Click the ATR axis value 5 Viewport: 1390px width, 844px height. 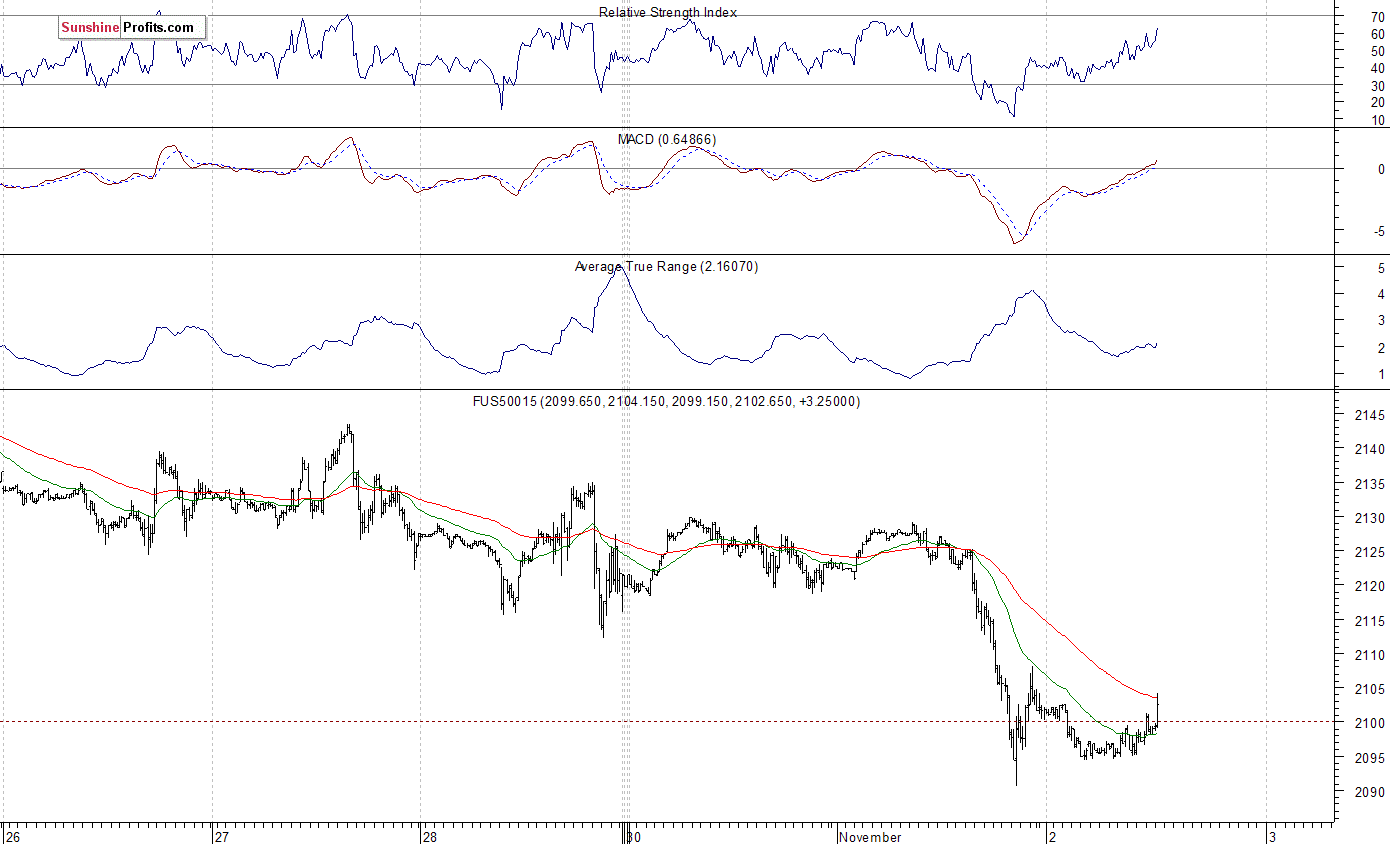pyautogui.click(x=1381, y=268)
